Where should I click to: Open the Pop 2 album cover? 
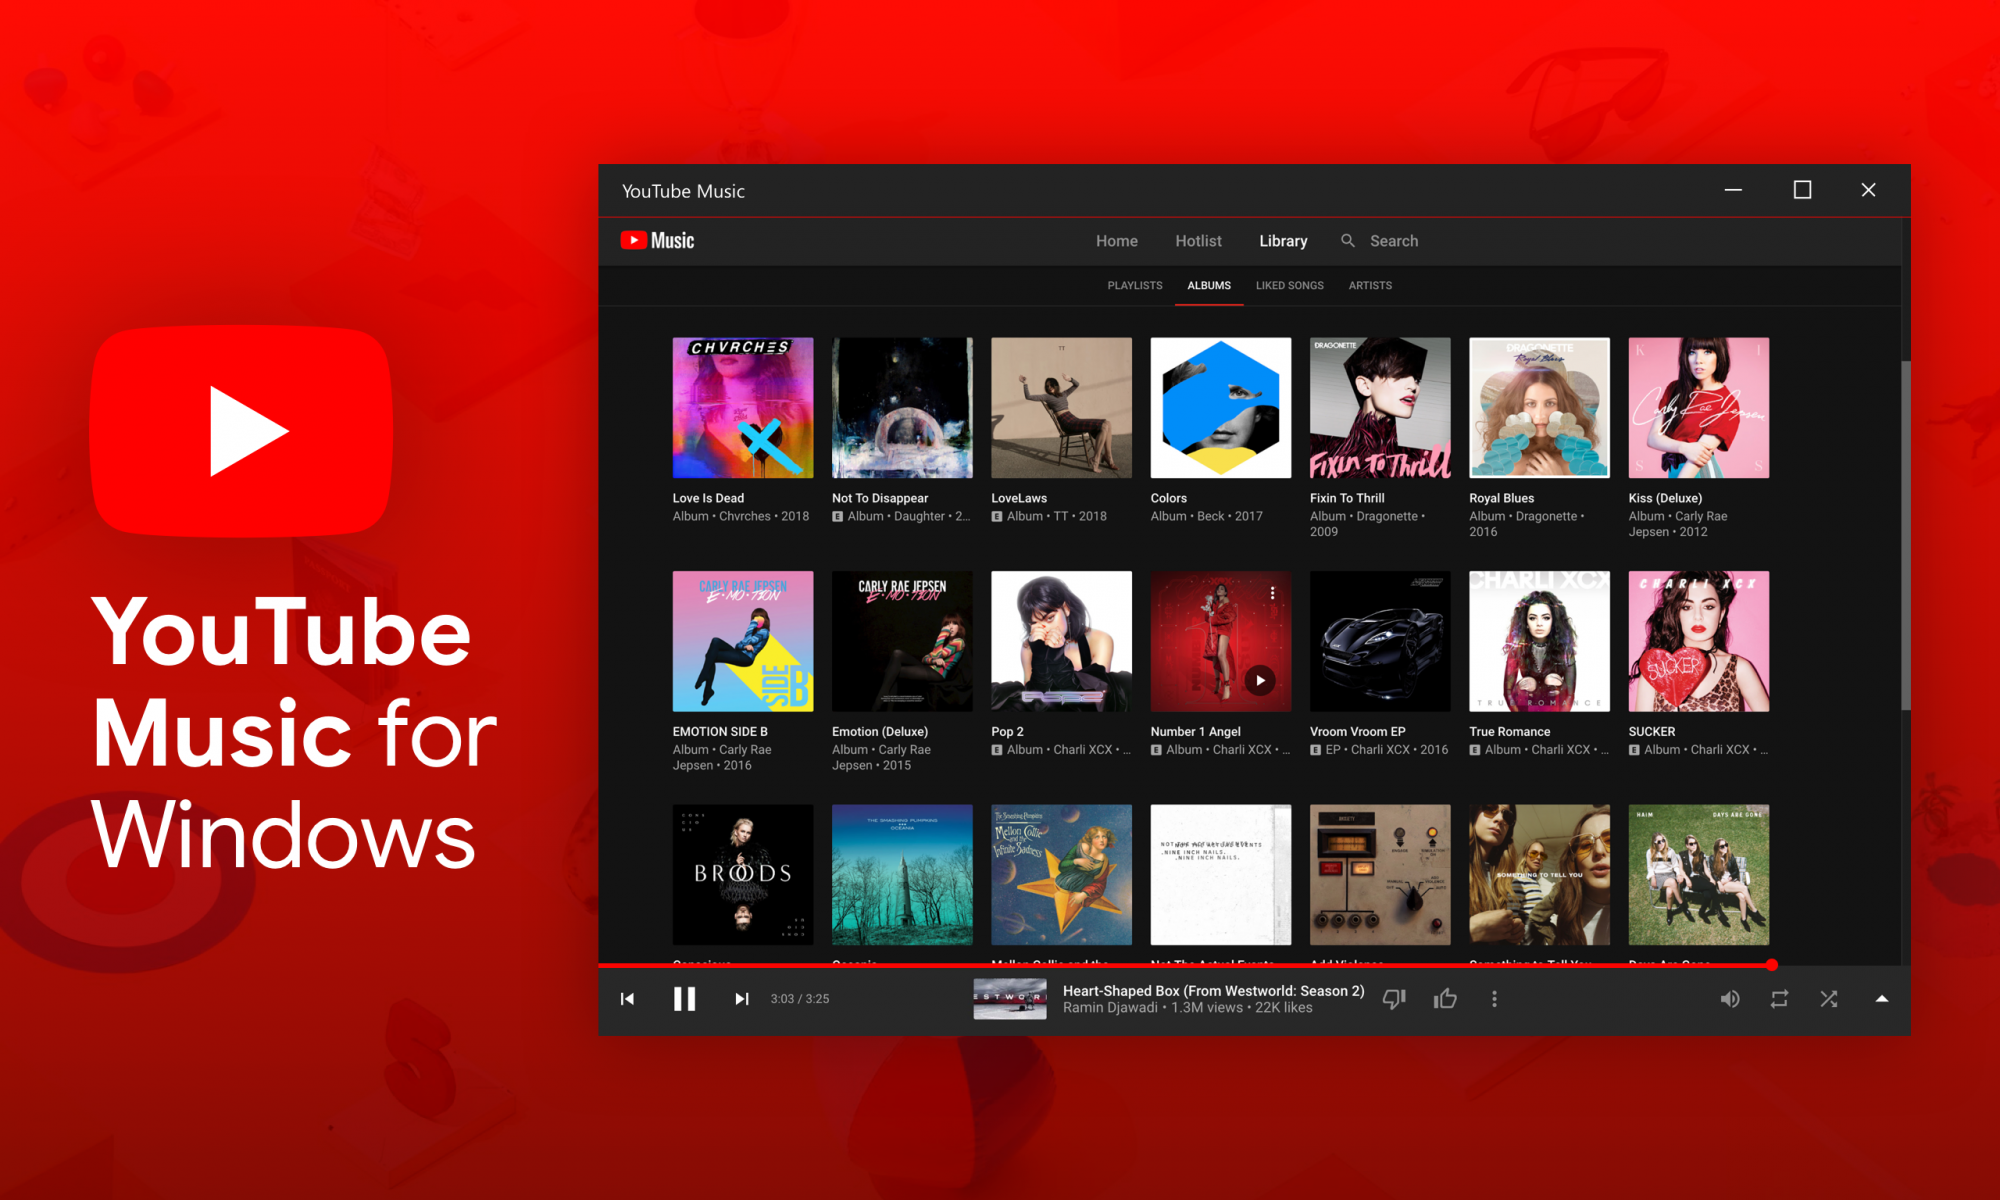1061,641
